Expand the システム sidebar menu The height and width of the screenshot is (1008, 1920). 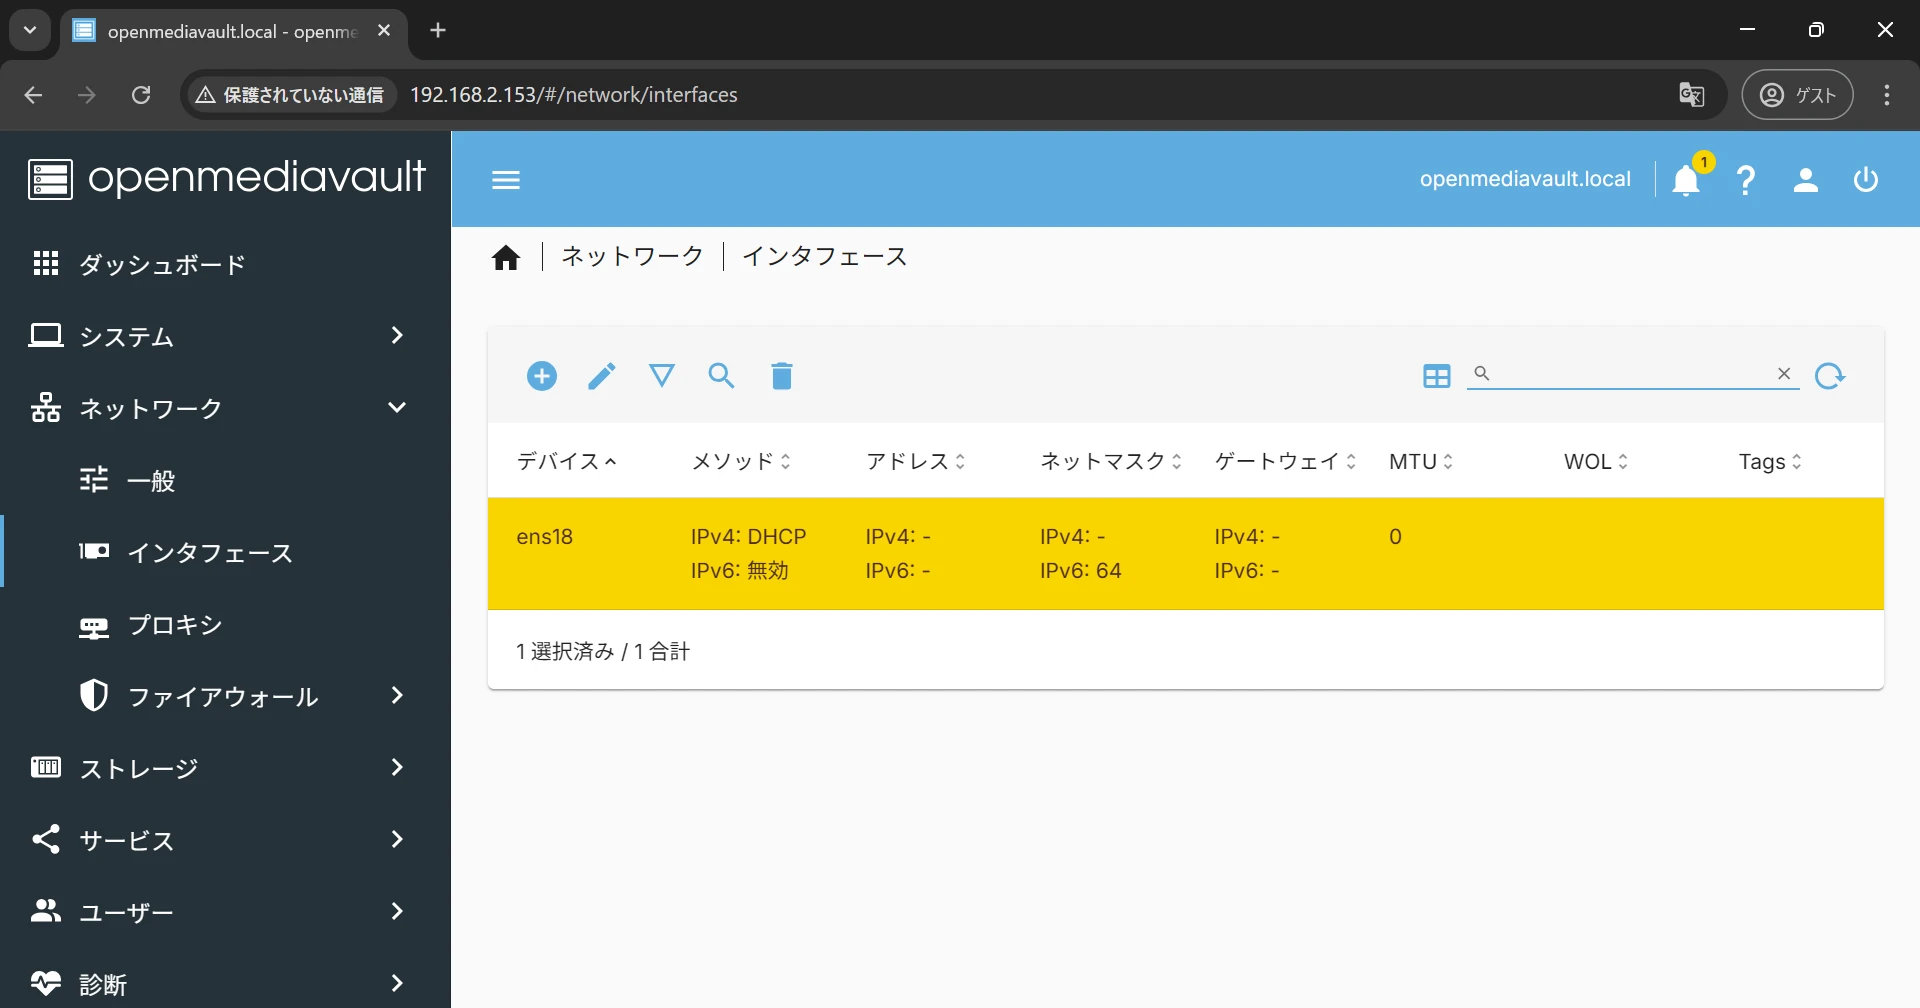[225, 336]
